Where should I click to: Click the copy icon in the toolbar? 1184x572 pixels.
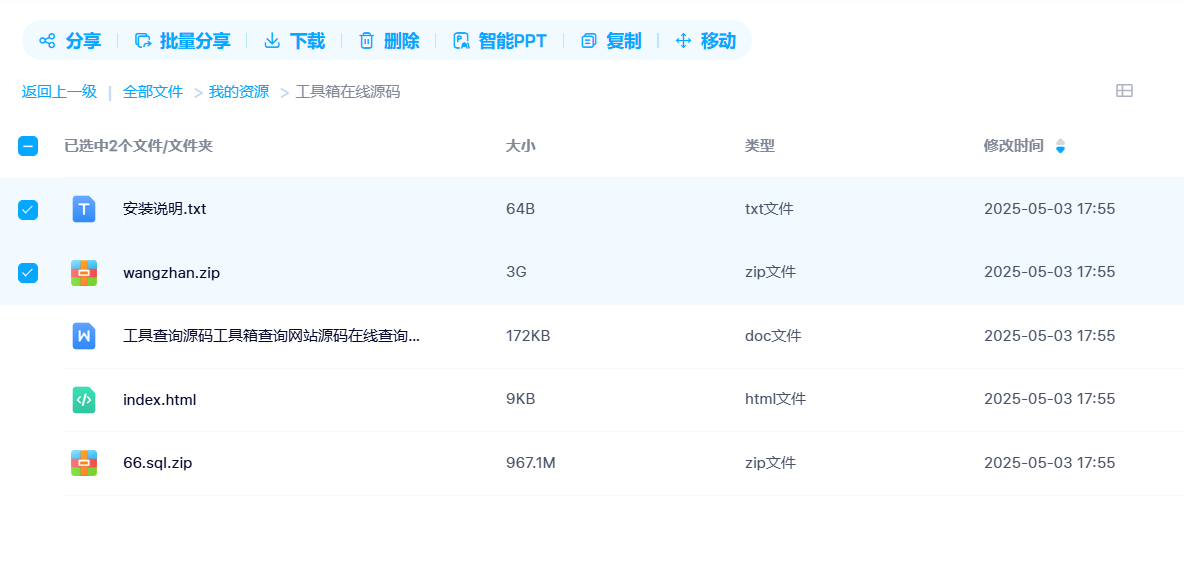coord(588,41)
